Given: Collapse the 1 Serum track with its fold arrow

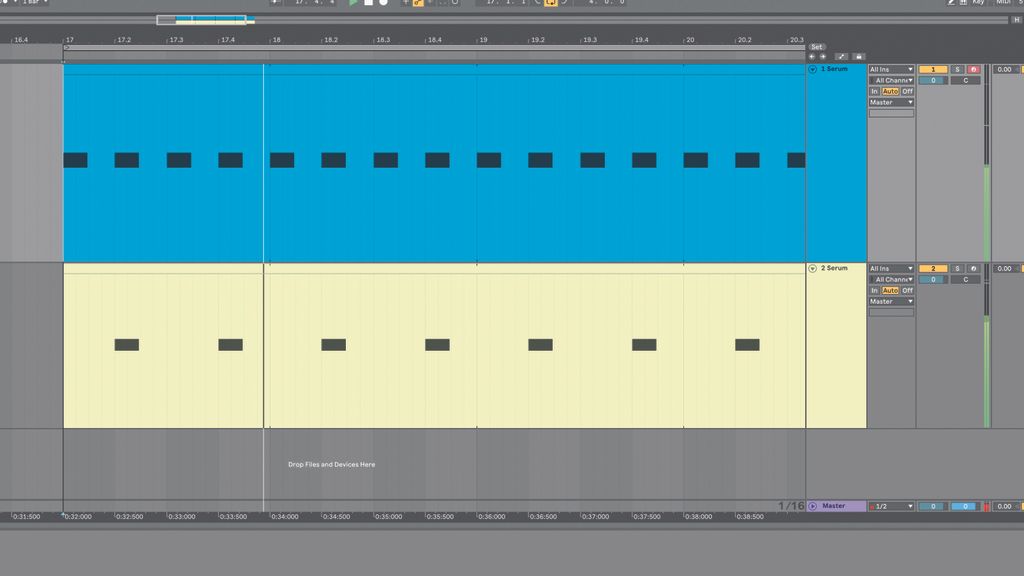Looking at the screenshot, I should (811, 69).
